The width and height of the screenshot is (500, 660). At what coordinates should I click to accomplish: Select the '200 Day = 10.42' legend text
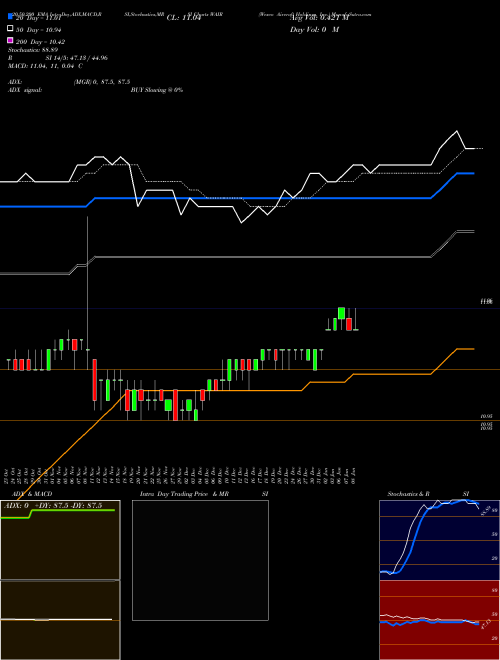40,42
